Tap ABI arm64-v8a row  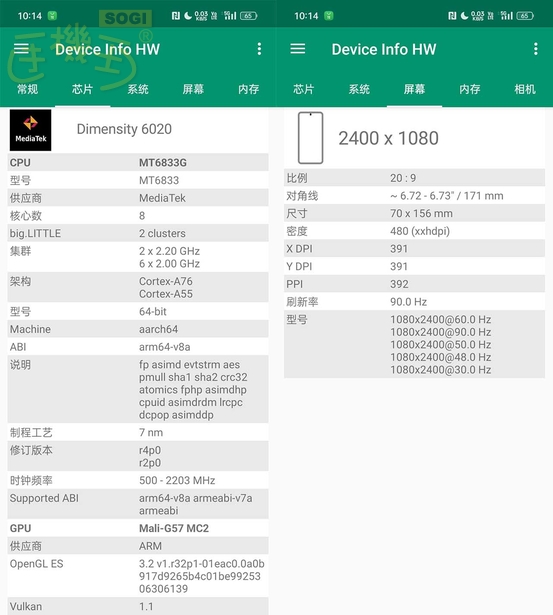[x=138, y=346]
